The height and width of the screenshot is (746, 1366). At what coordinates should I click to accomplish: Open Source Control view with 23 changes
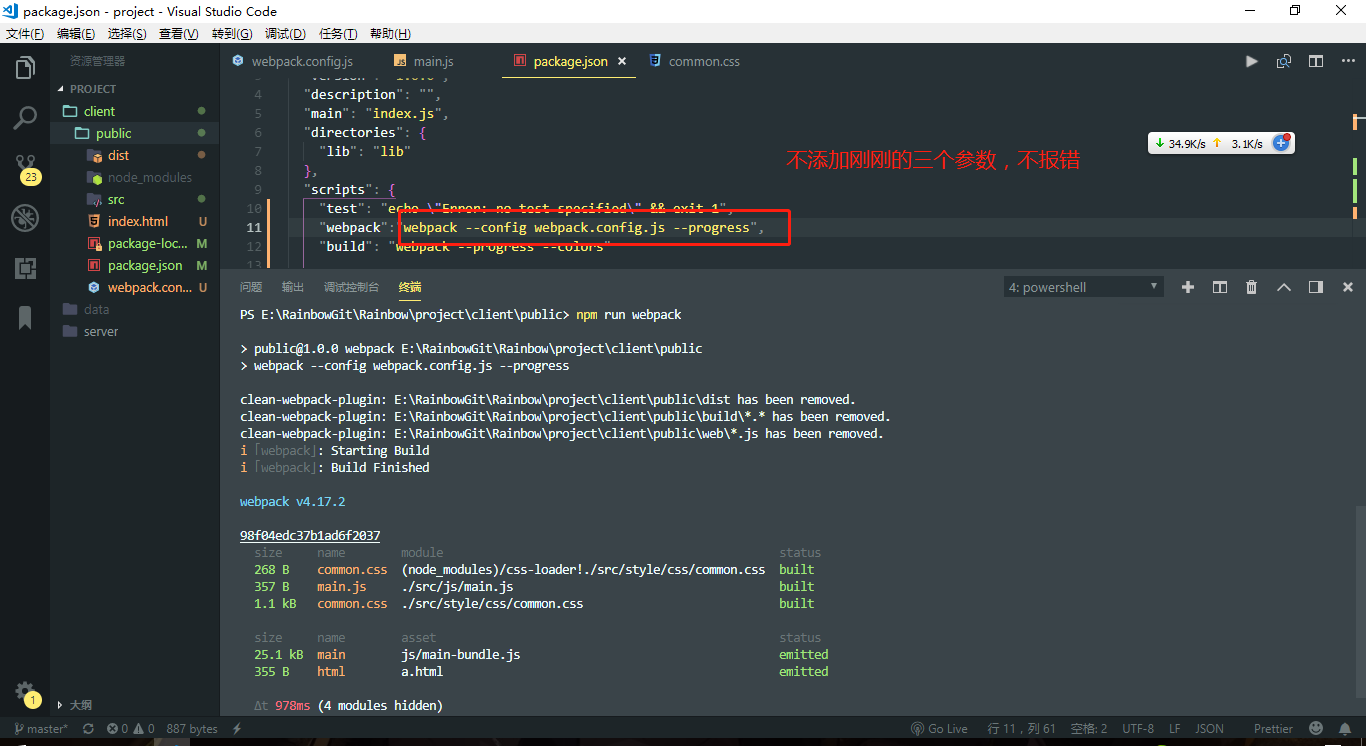coord(25,168)
